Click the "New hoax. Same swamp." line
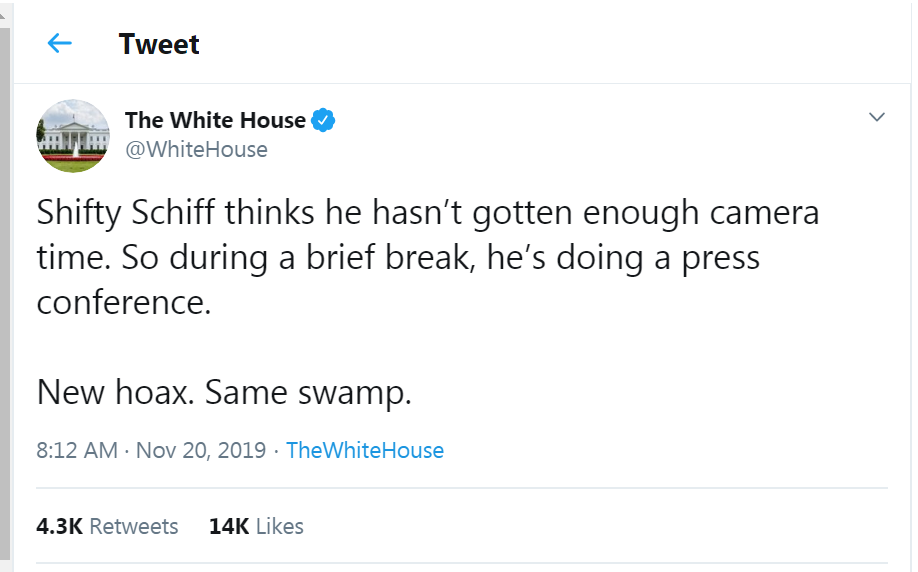 (x=224, y=392)
